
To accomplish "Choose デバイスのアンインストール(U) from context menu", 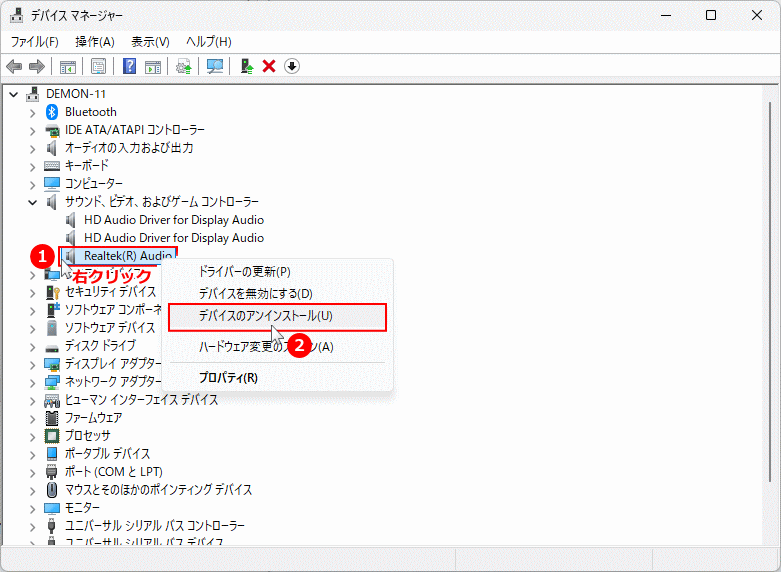I will pyautogui.click(x=277, y=317).
